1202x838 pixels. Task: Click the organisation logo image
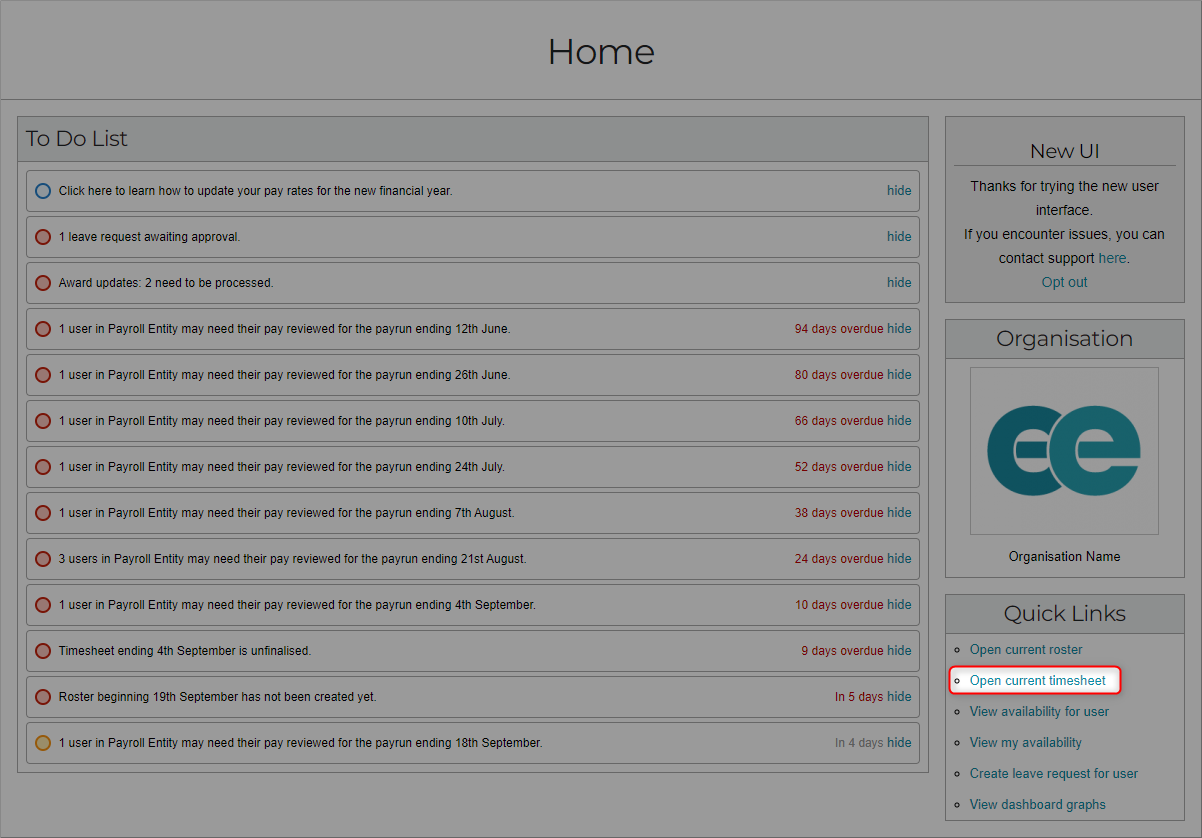(x=1064, y=451)
